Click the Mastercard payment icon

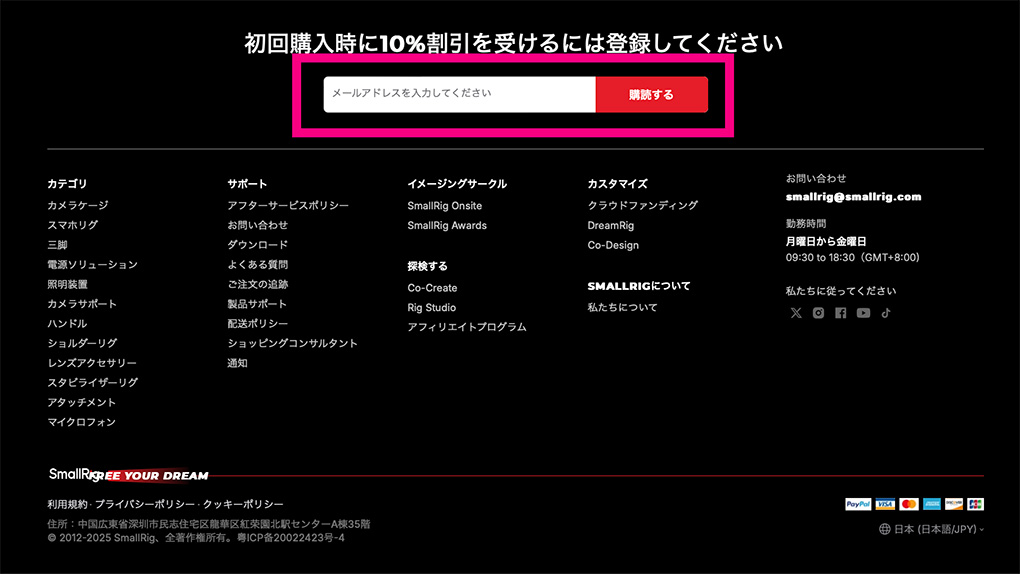coord(909,504)
